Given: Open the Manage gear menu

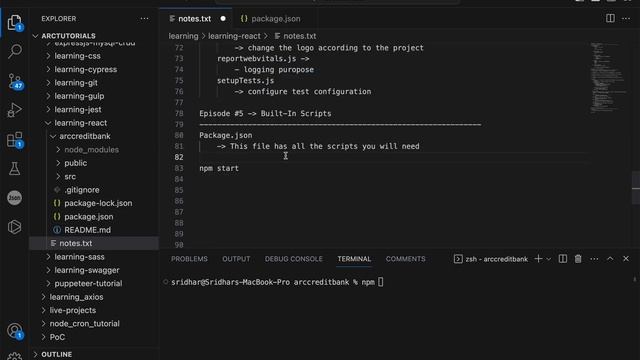Looking at the screenshot, I should click(x=15, y=356).
